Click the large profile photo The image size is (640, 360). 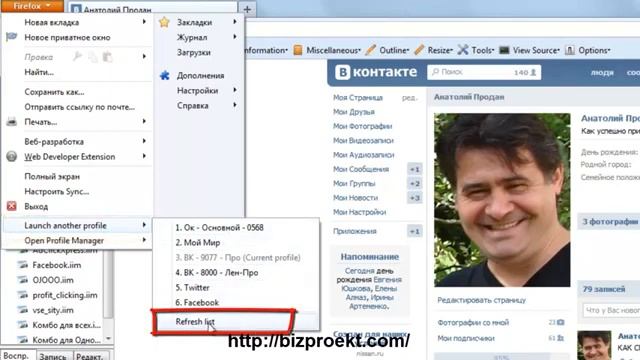[502, 200]
